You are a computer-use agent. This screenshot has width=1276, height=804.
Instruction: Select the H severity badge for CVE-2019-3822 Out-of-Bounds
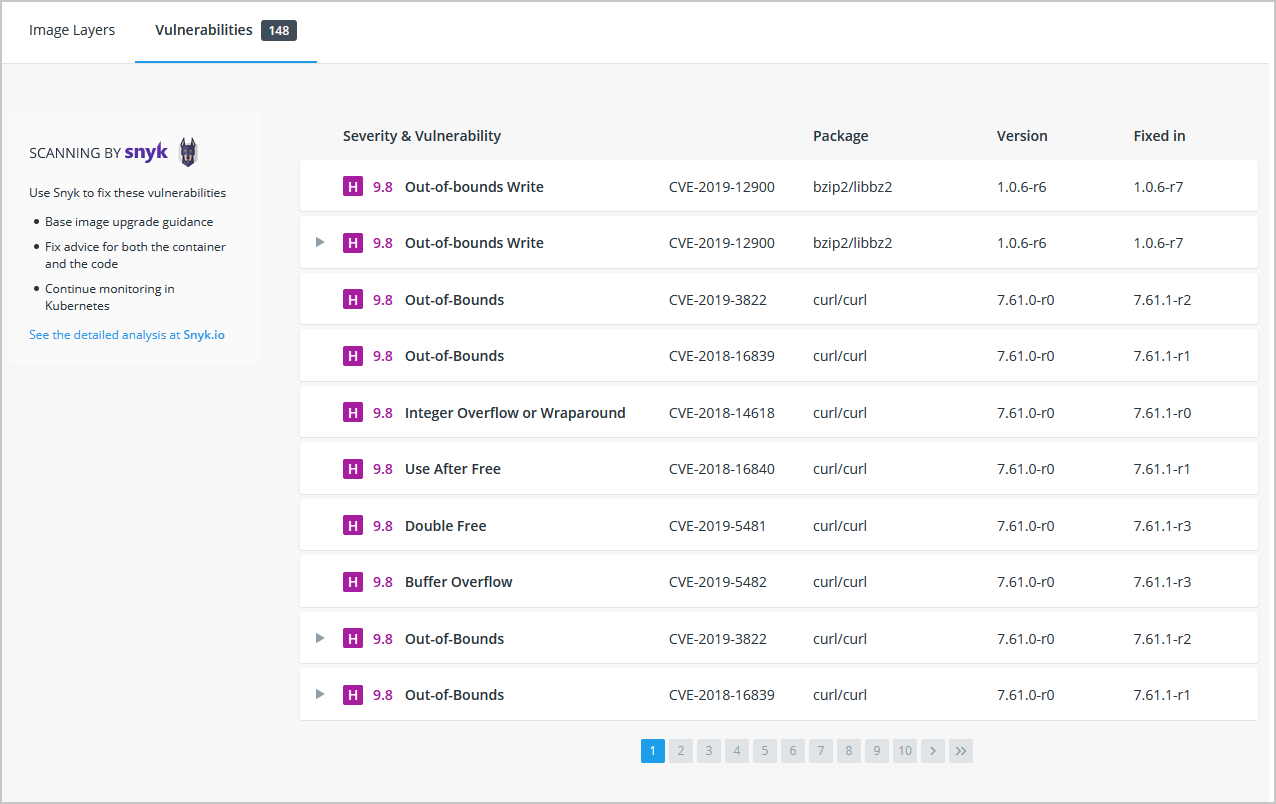coord(353,299)
